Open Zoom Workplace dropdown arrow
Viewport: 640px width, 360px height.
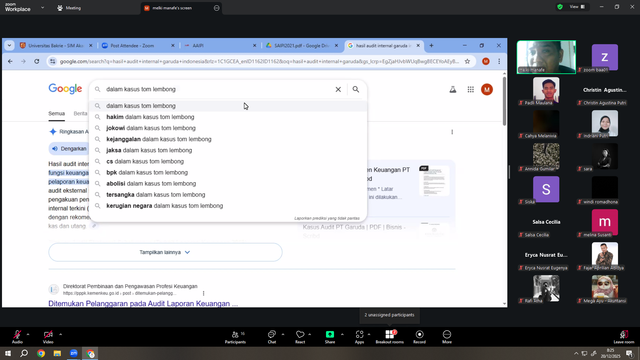(x=42, y=7)
